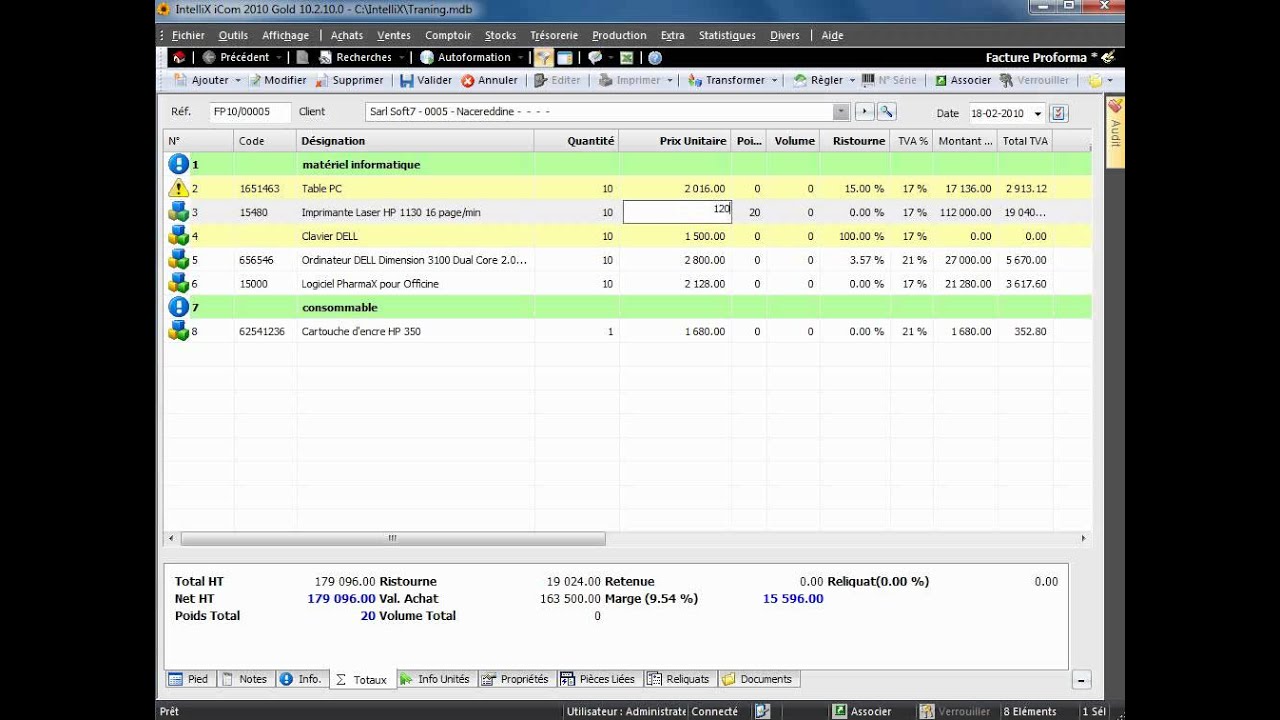Click the Réf. field FP10/00005
This screenshot has height=720, width=1280.
pos(250,112)
